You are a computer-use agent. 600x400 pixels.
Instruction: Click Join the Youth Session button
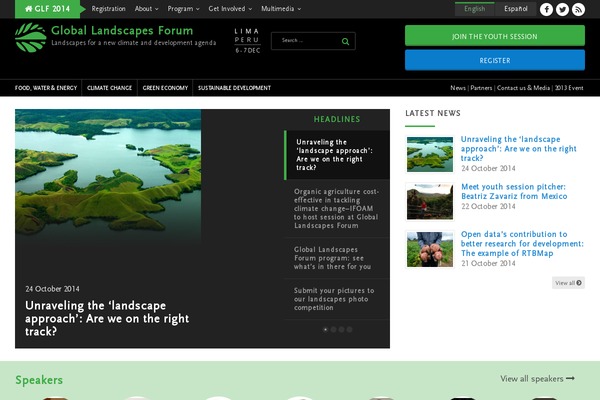coord(495,36)
